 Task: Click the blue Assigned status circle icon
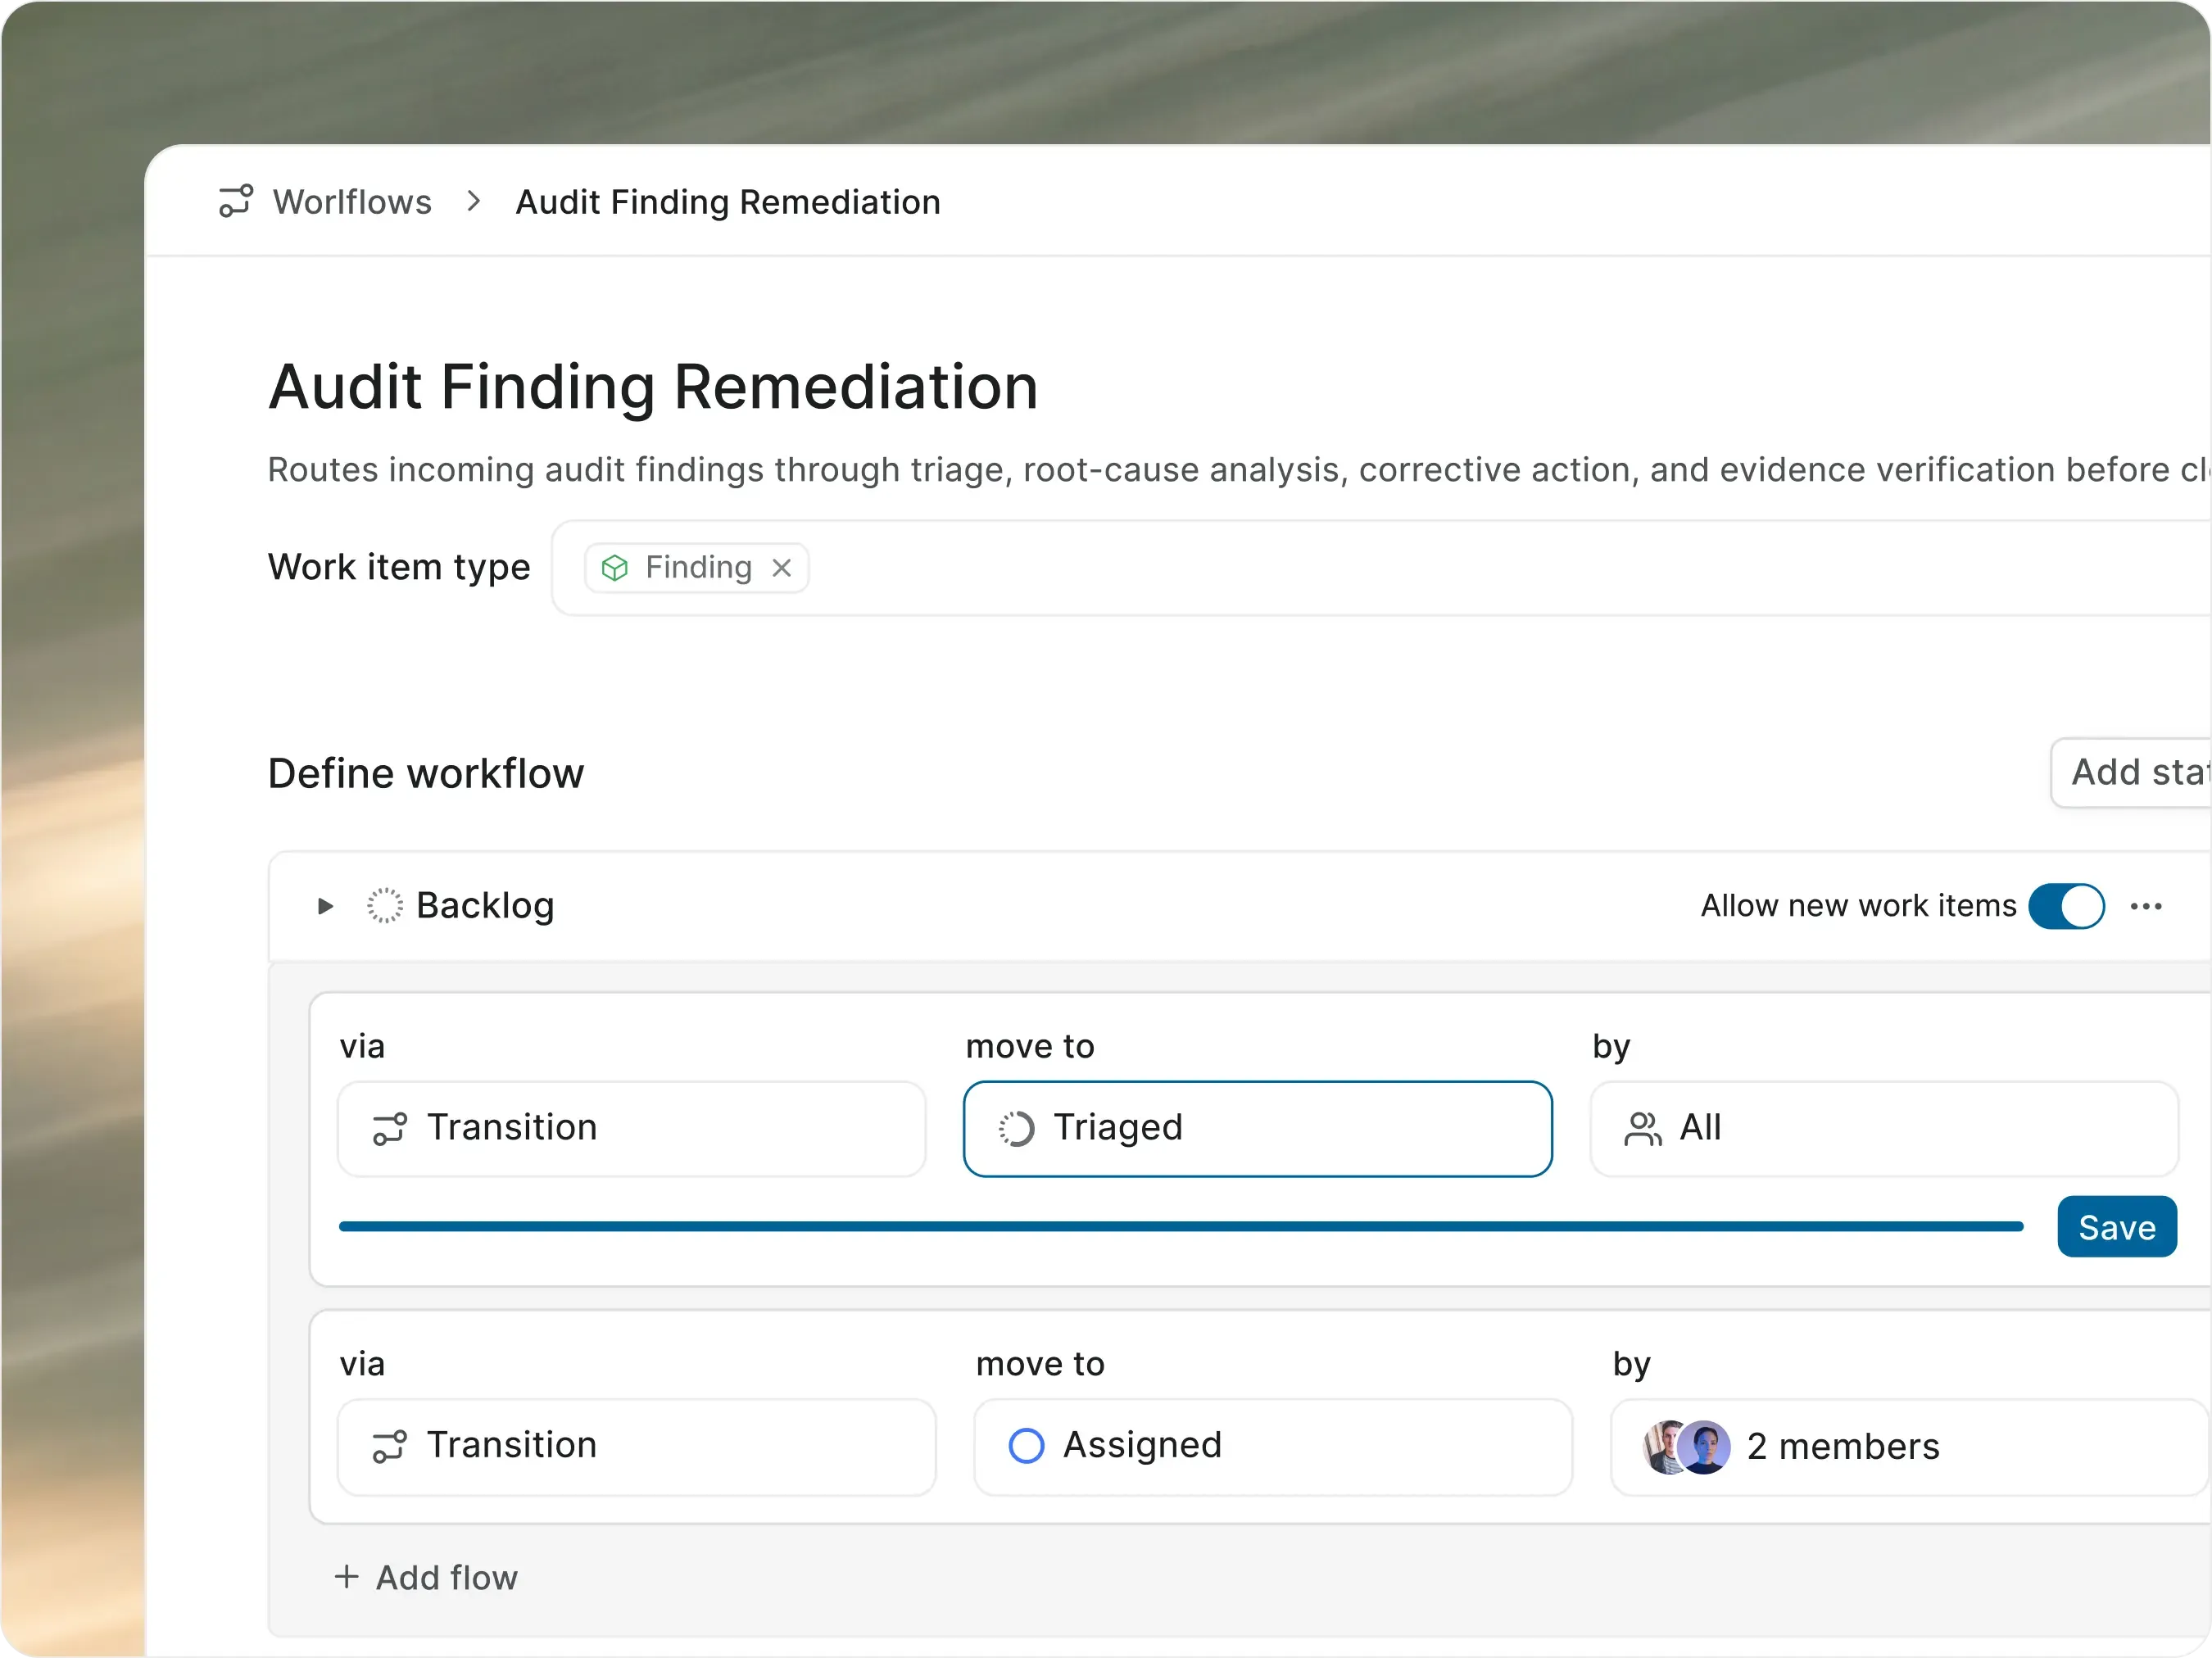[1027, 1446]
